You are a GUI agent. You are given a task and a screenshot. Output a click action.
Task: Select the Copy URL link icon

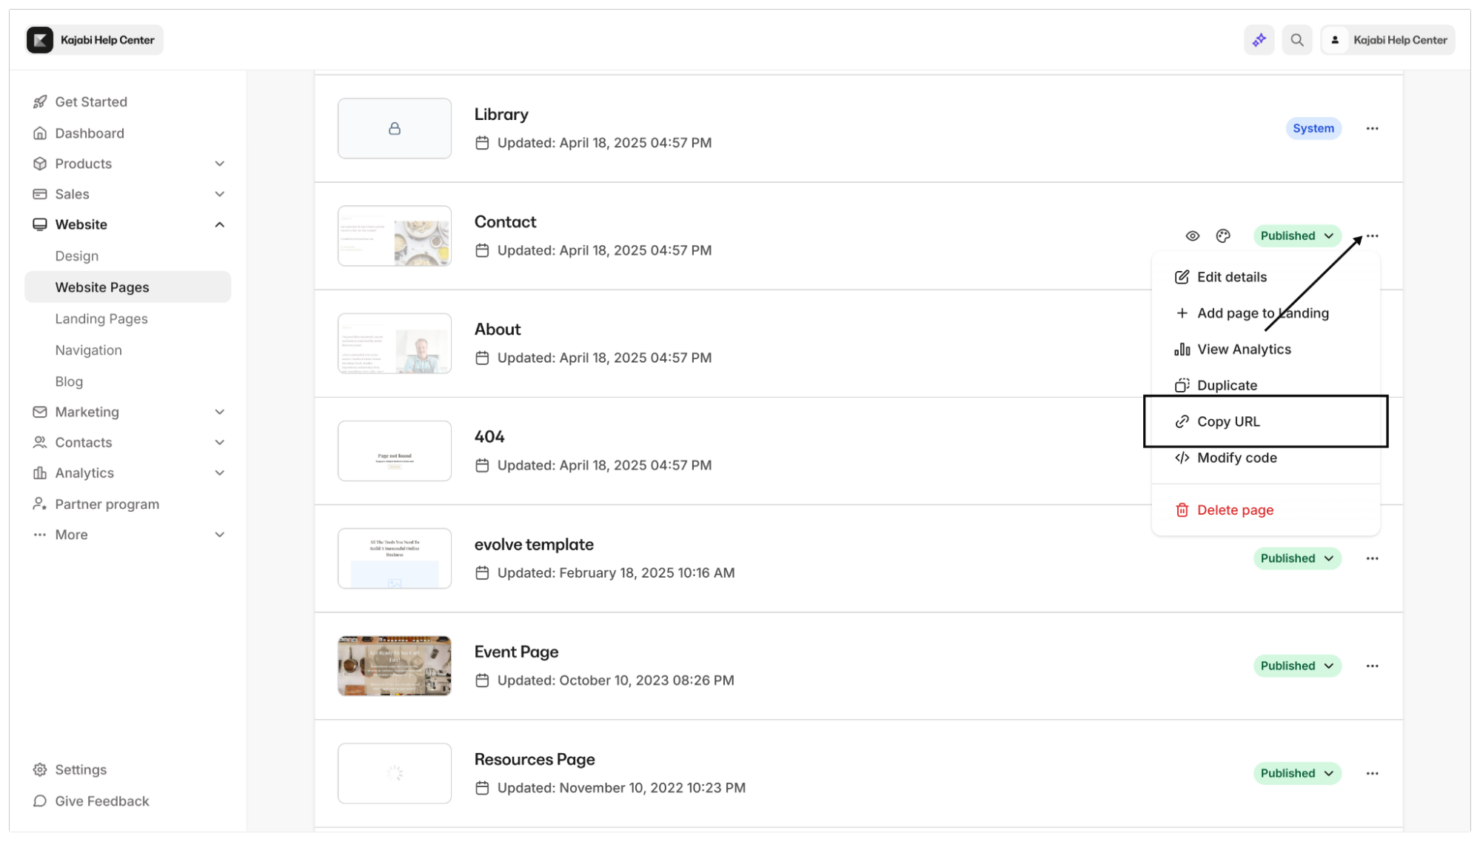point(1181,421)
